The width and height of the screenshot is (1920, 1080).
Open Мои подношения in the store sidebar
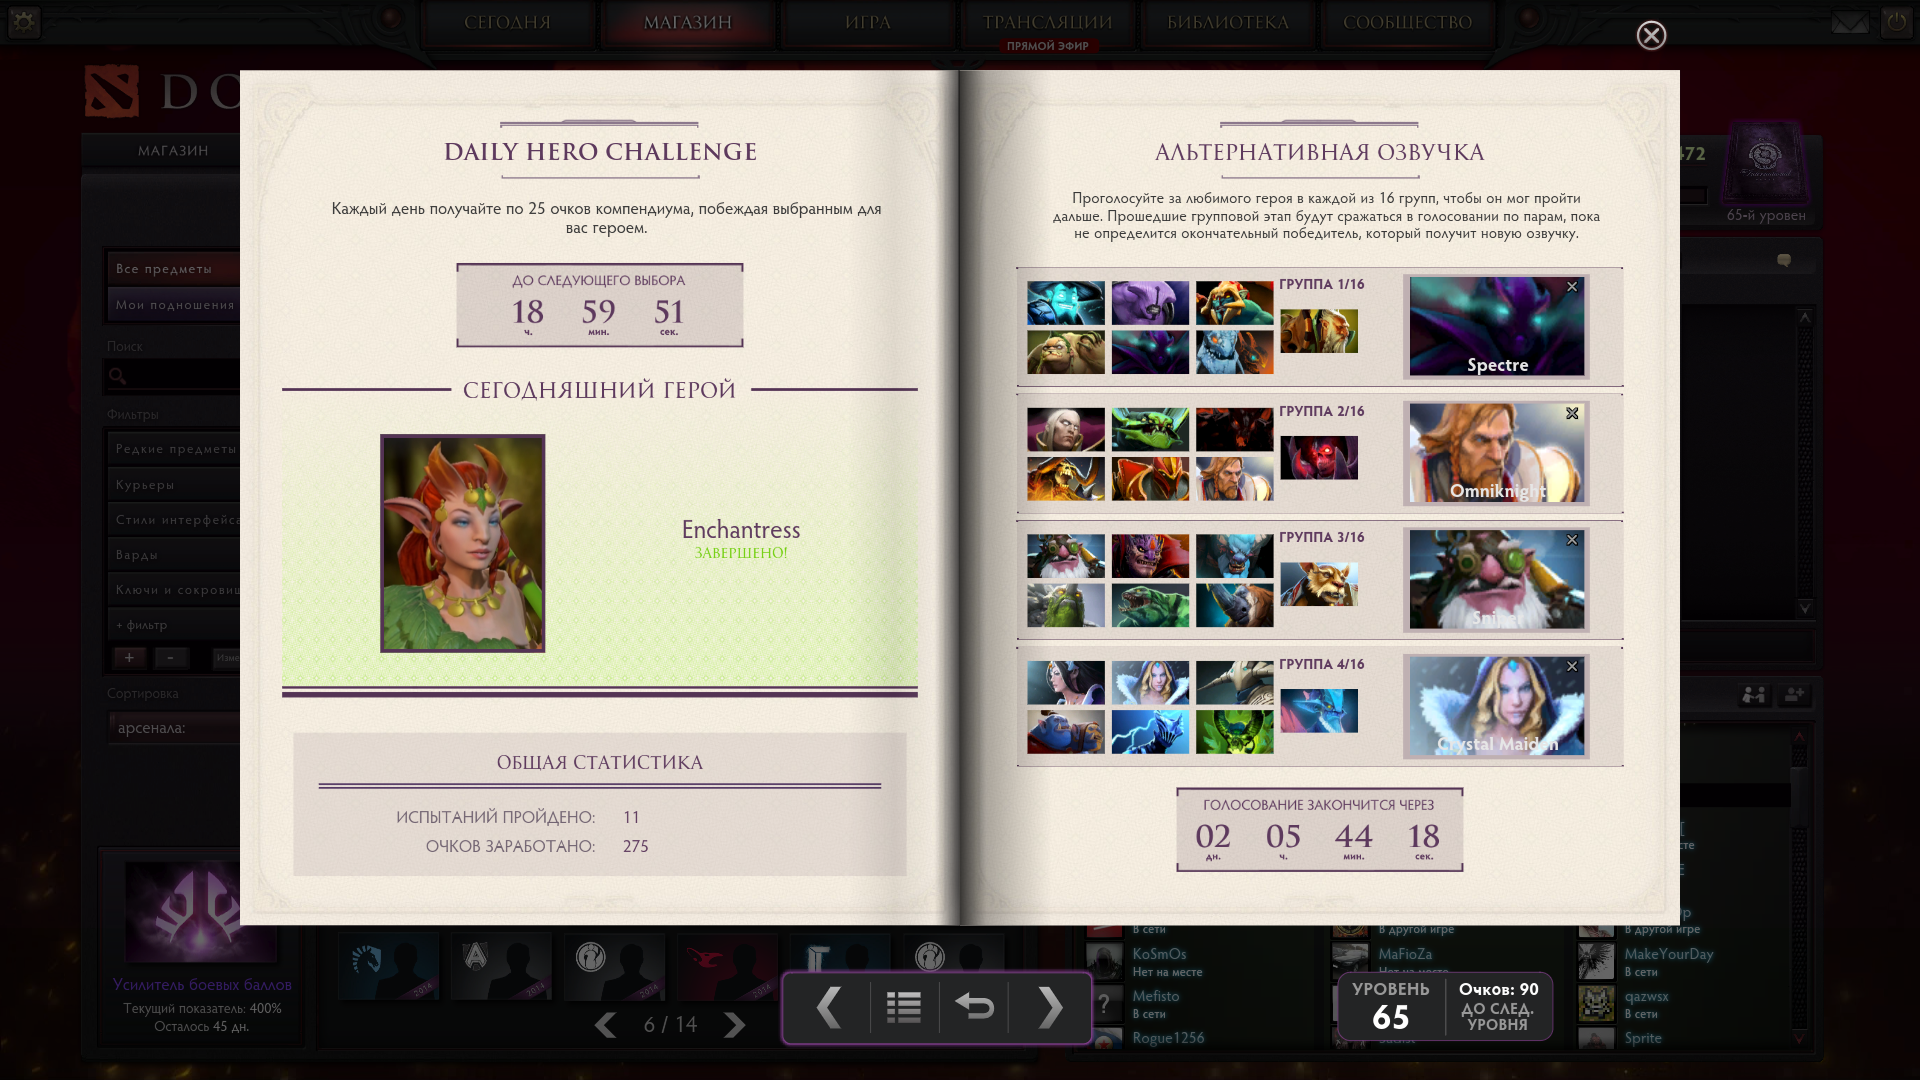(x=173, y=304)
